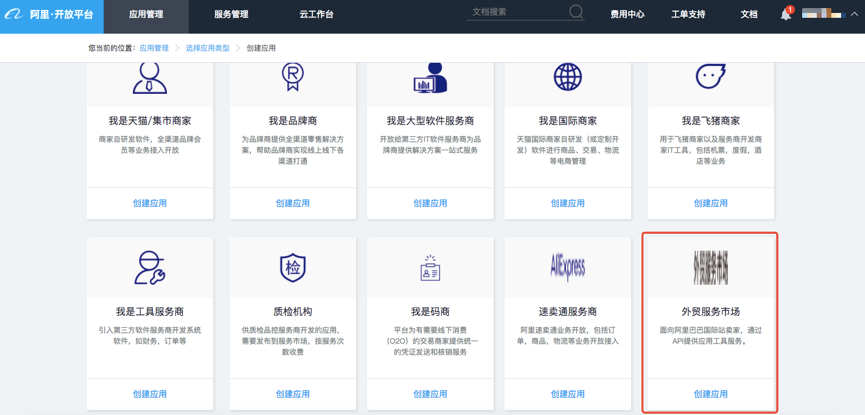
Task: Open 文档 in top bar
Action: pos(749,15)
